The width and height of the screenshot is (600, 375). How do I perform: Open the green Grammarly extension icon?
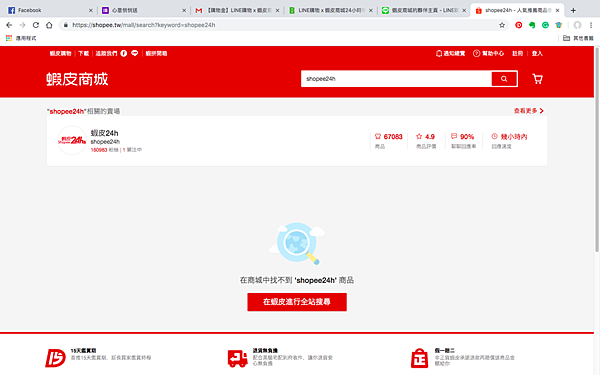[x=545, y=25]
